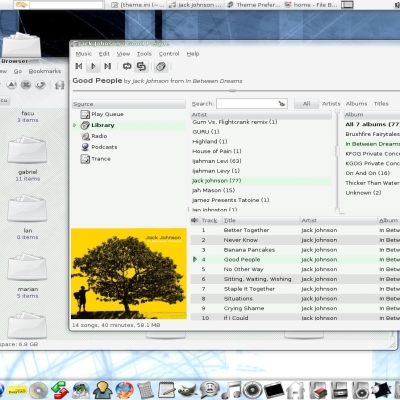400x400 pixels.
Task: Expand the Library source tree arrow
Action: 75,125
